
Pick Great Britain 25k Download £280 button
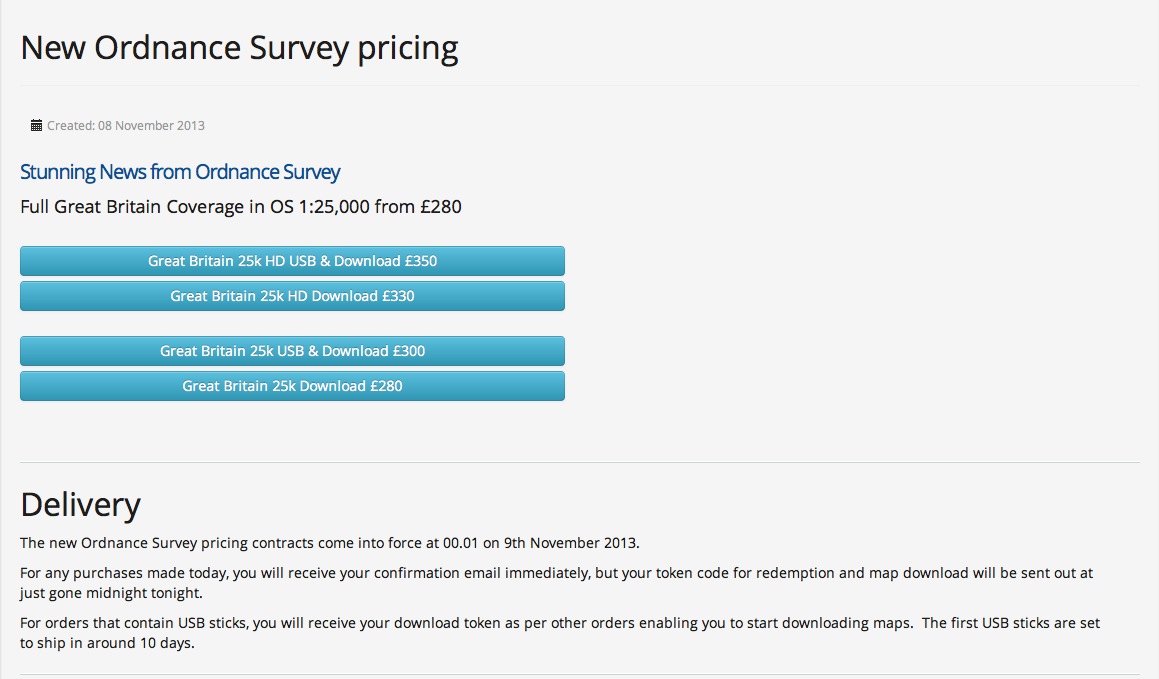tap(292, 386)
